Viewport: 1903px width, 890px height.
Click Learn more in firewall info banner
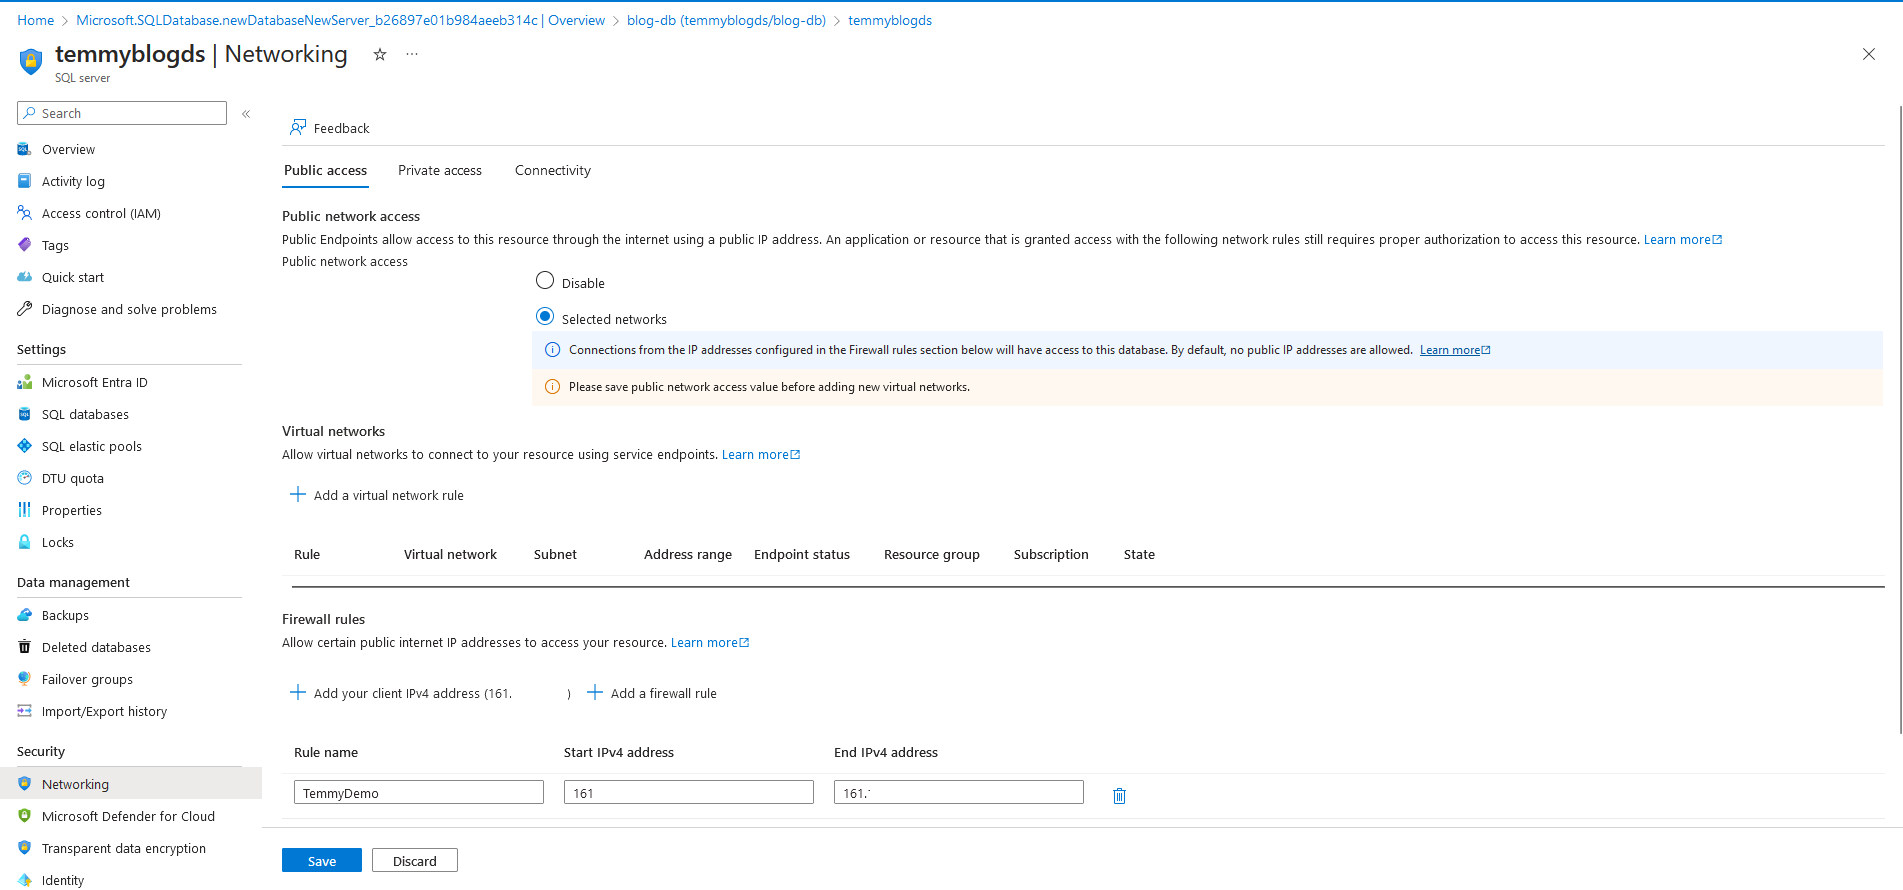click(x=1455, y=350)
